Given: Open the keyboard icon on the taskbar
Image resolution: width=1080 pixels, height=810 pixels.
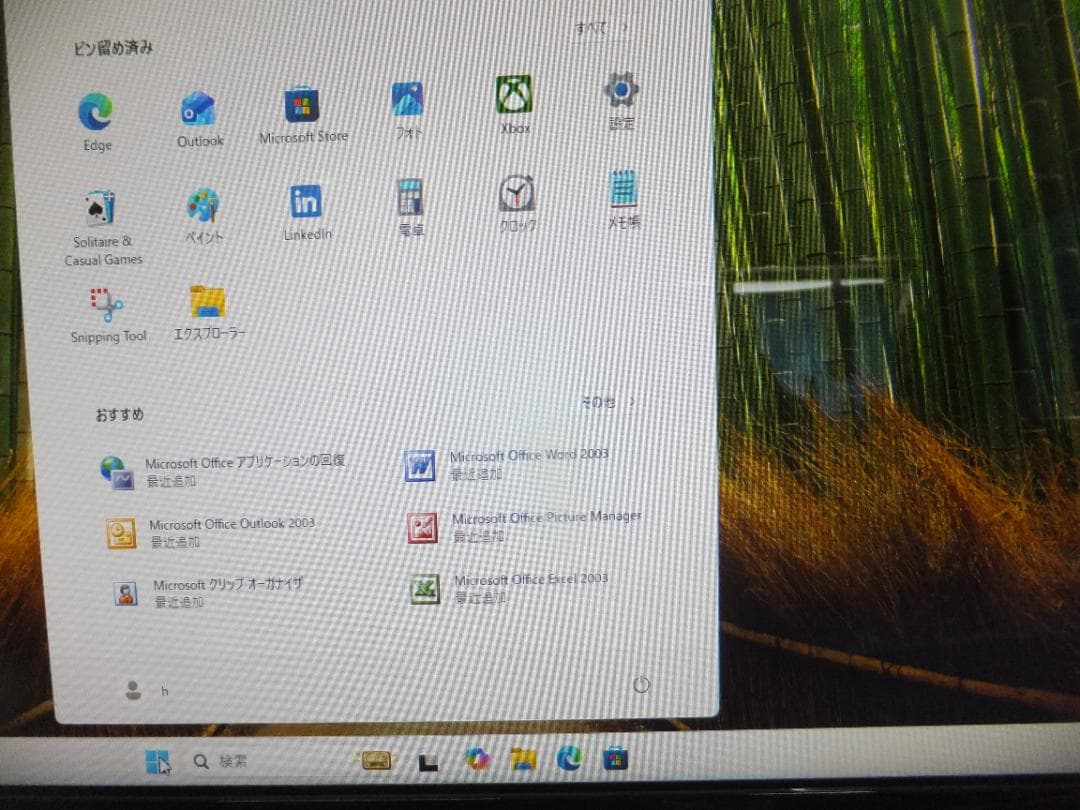Looking at the screenshot, I should coord(376,760).
